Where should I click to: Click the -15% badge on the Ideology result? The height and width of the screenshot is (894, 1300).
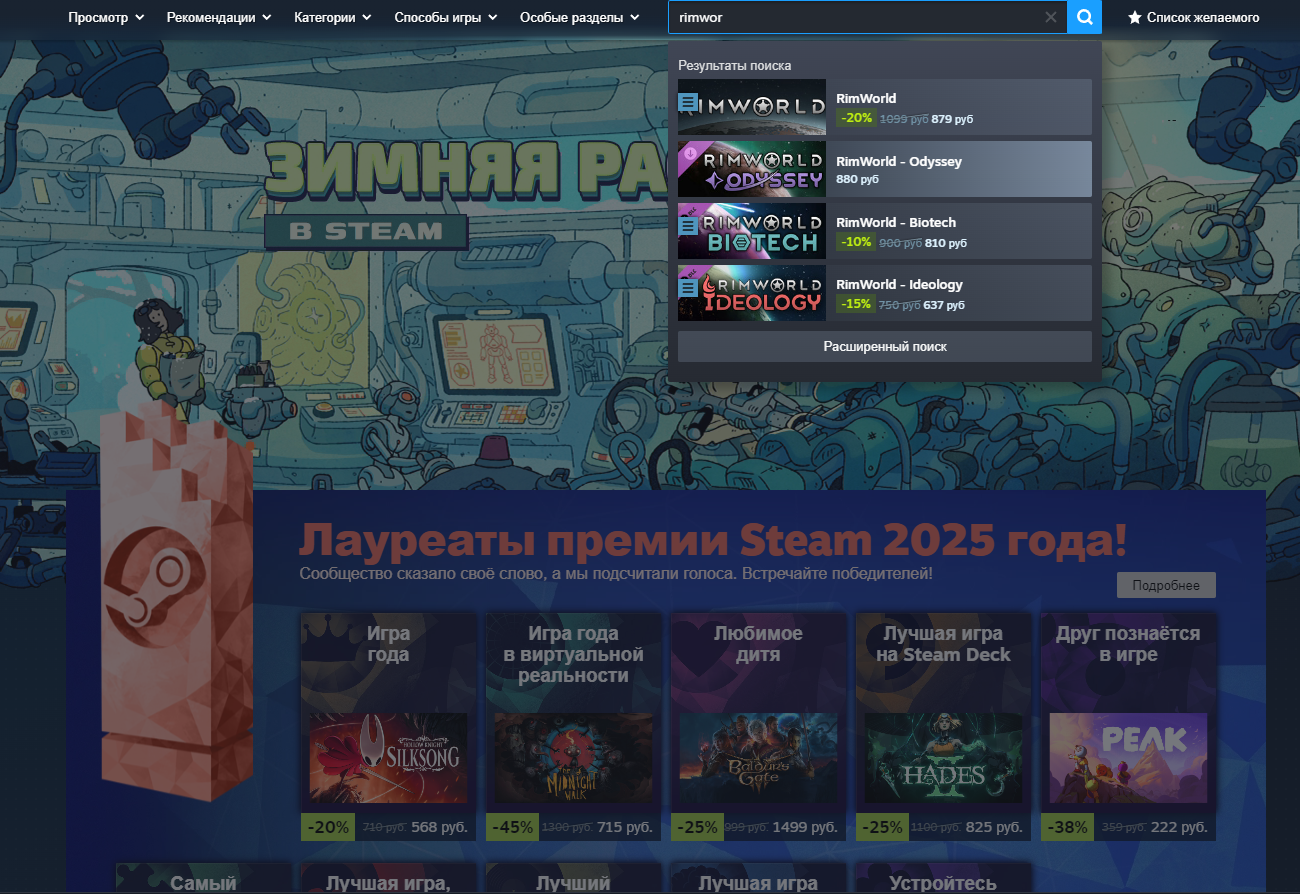pyautogui.click(x=857, y=304)
